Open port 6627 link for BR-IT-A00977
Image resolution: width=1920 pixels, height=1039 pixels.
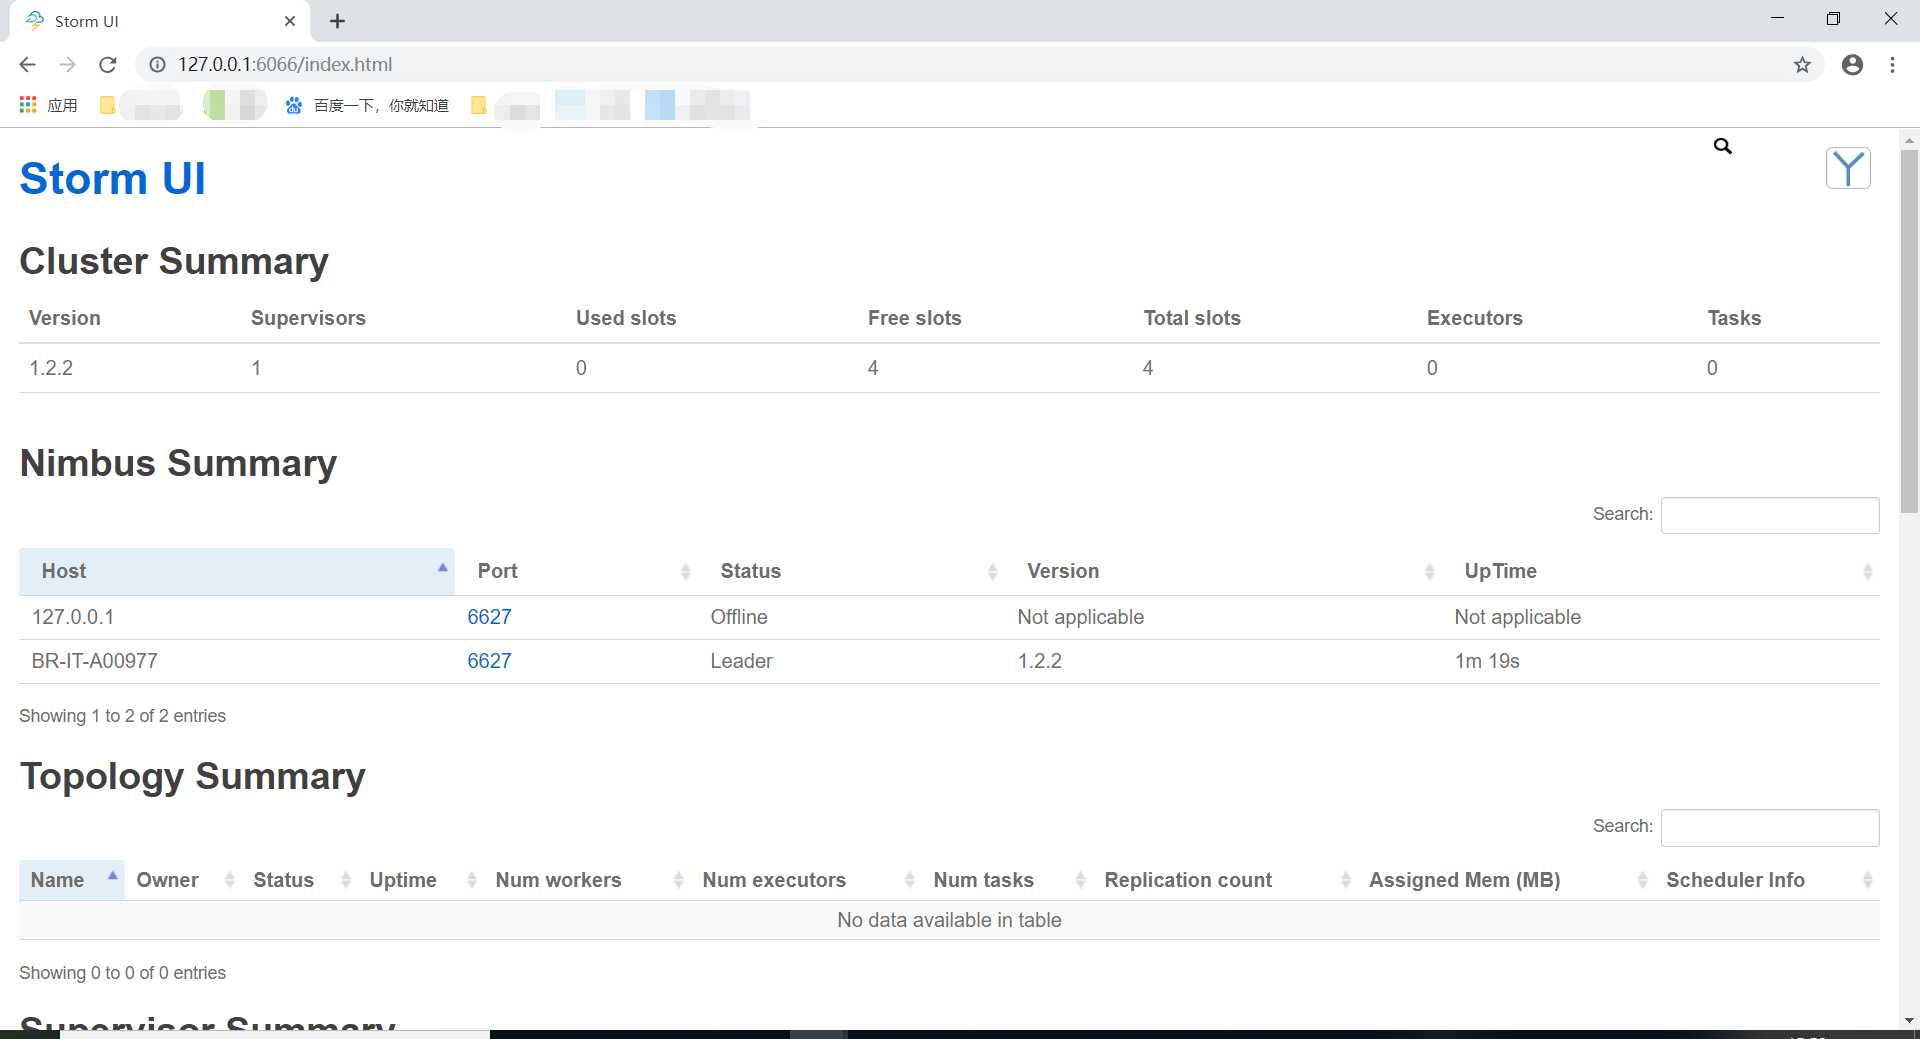click(489, 661)
